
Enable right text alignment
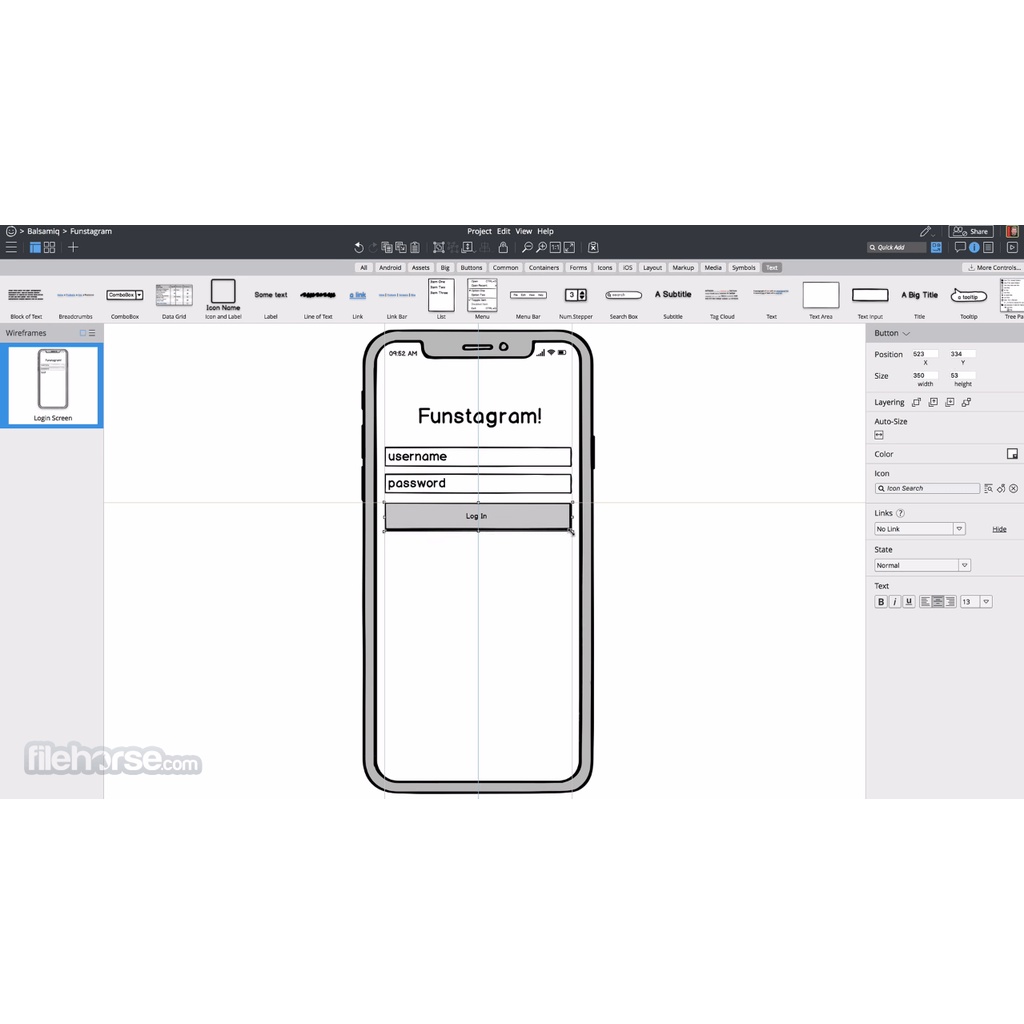click(x=950, y=601)
